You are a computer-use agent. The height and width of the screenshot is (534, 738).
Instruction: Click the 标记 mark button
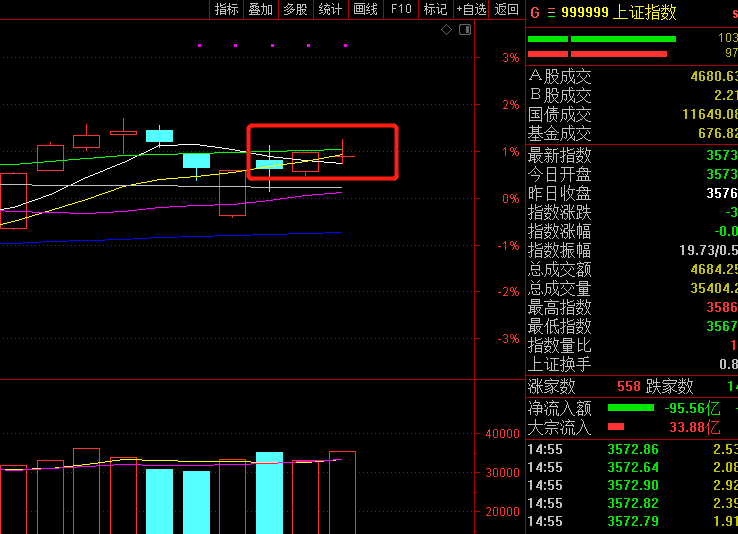pyautogui.click(x=435, y=9)
